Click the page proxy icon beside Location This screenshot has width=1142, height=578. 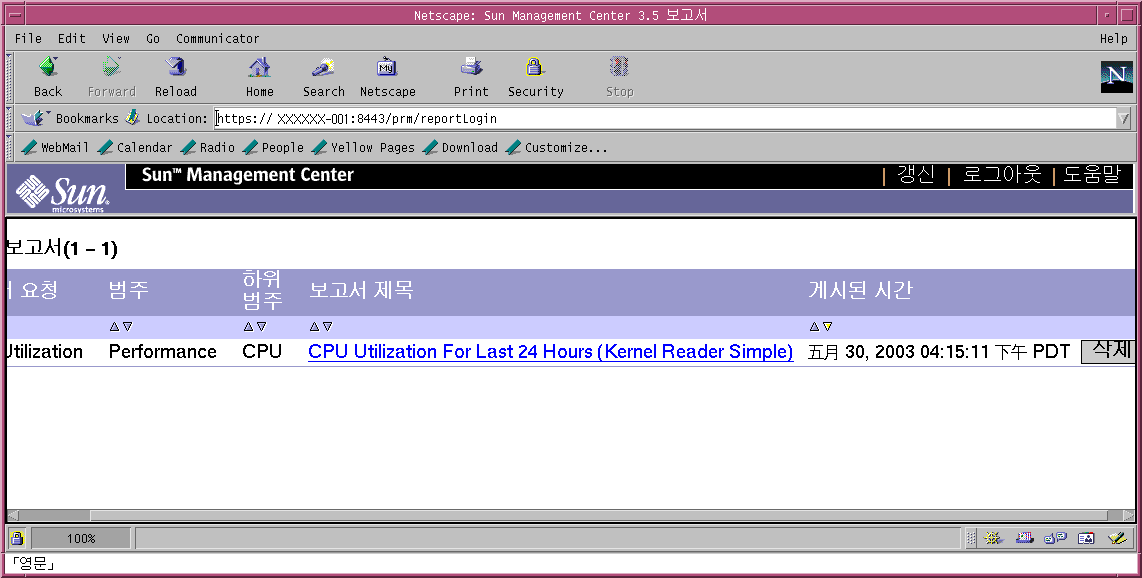coord(133,117)
